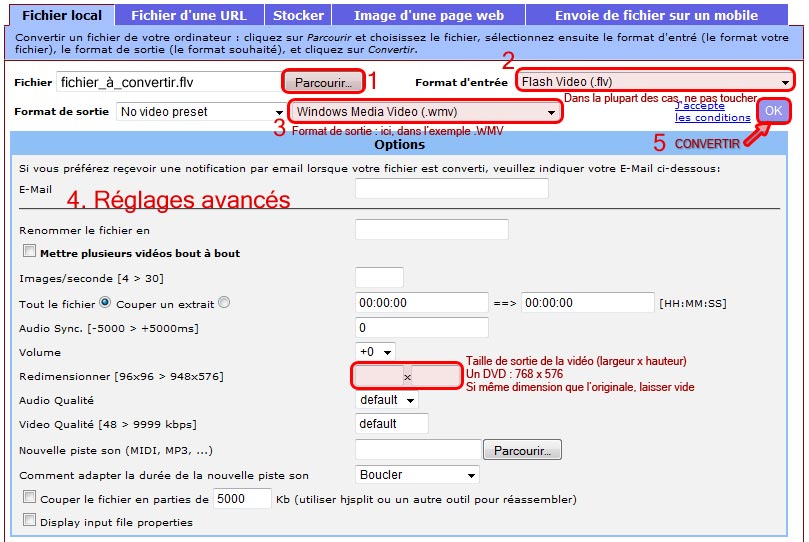Click the Audio Sync value field
Viewport: 809px width, 542px height.
pos(422,327)
